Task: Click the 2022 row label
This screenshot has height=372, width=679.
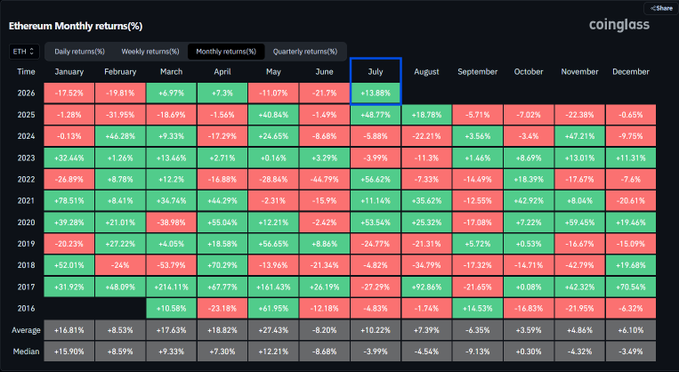Action: (x=26, y=179)
